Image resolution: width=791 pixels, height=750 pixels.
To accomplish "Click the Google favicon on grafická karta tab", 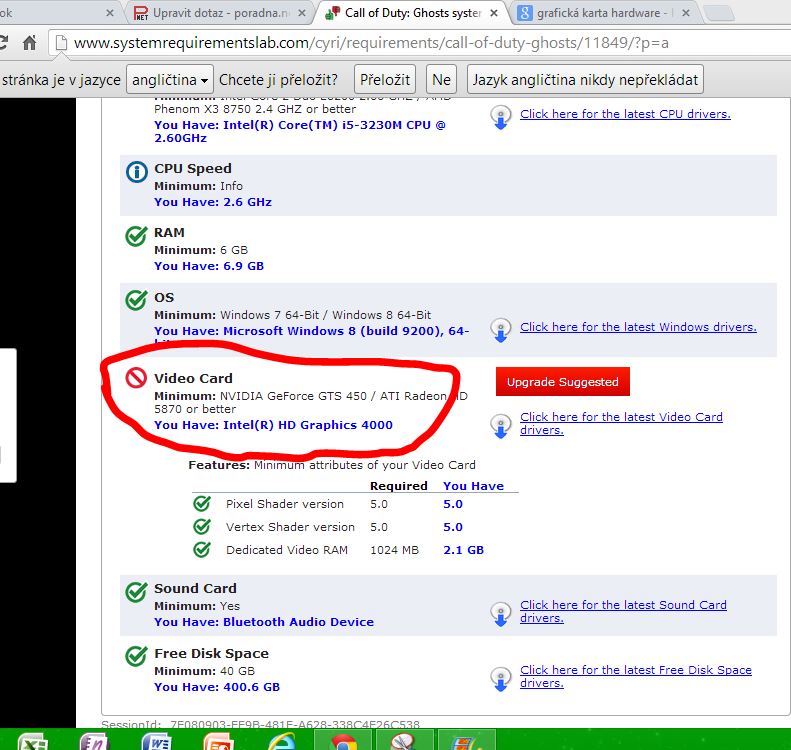I will click(x=525, y=13).
